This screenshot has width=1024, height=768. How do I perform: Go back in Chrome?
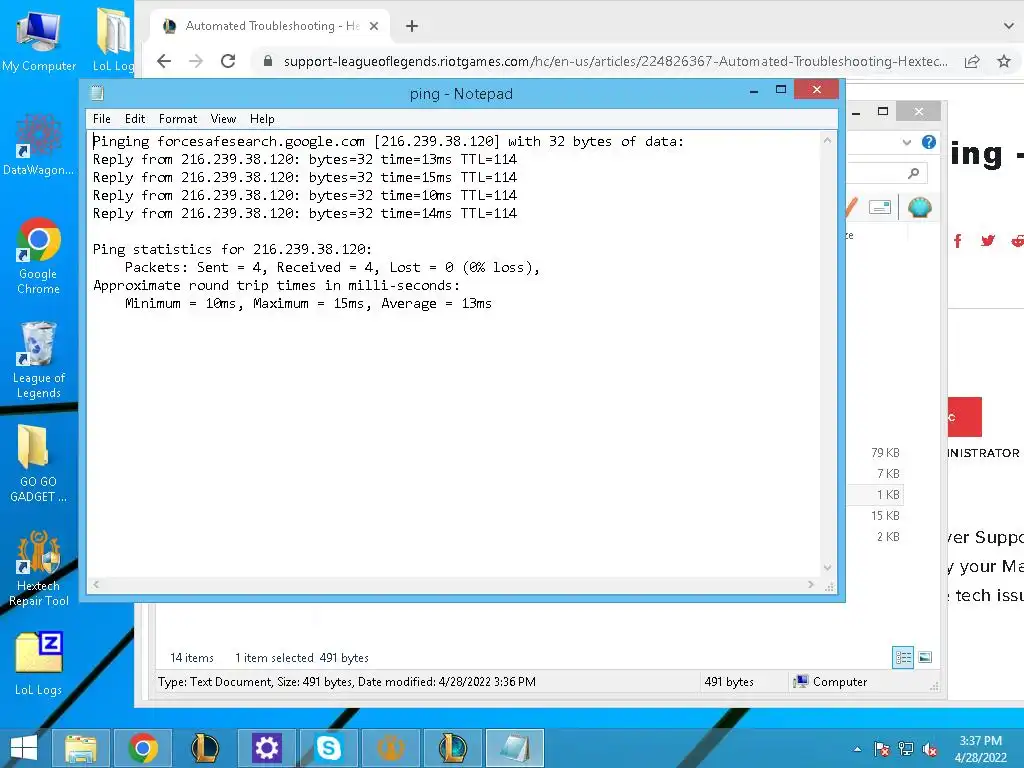164,61
